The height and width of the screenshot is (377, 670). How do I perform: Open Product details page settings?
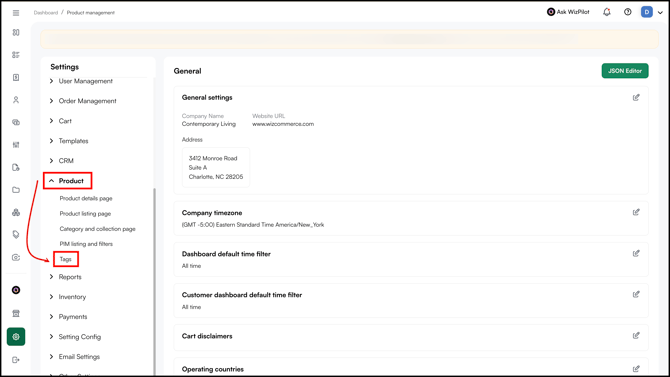click(86, 198)
